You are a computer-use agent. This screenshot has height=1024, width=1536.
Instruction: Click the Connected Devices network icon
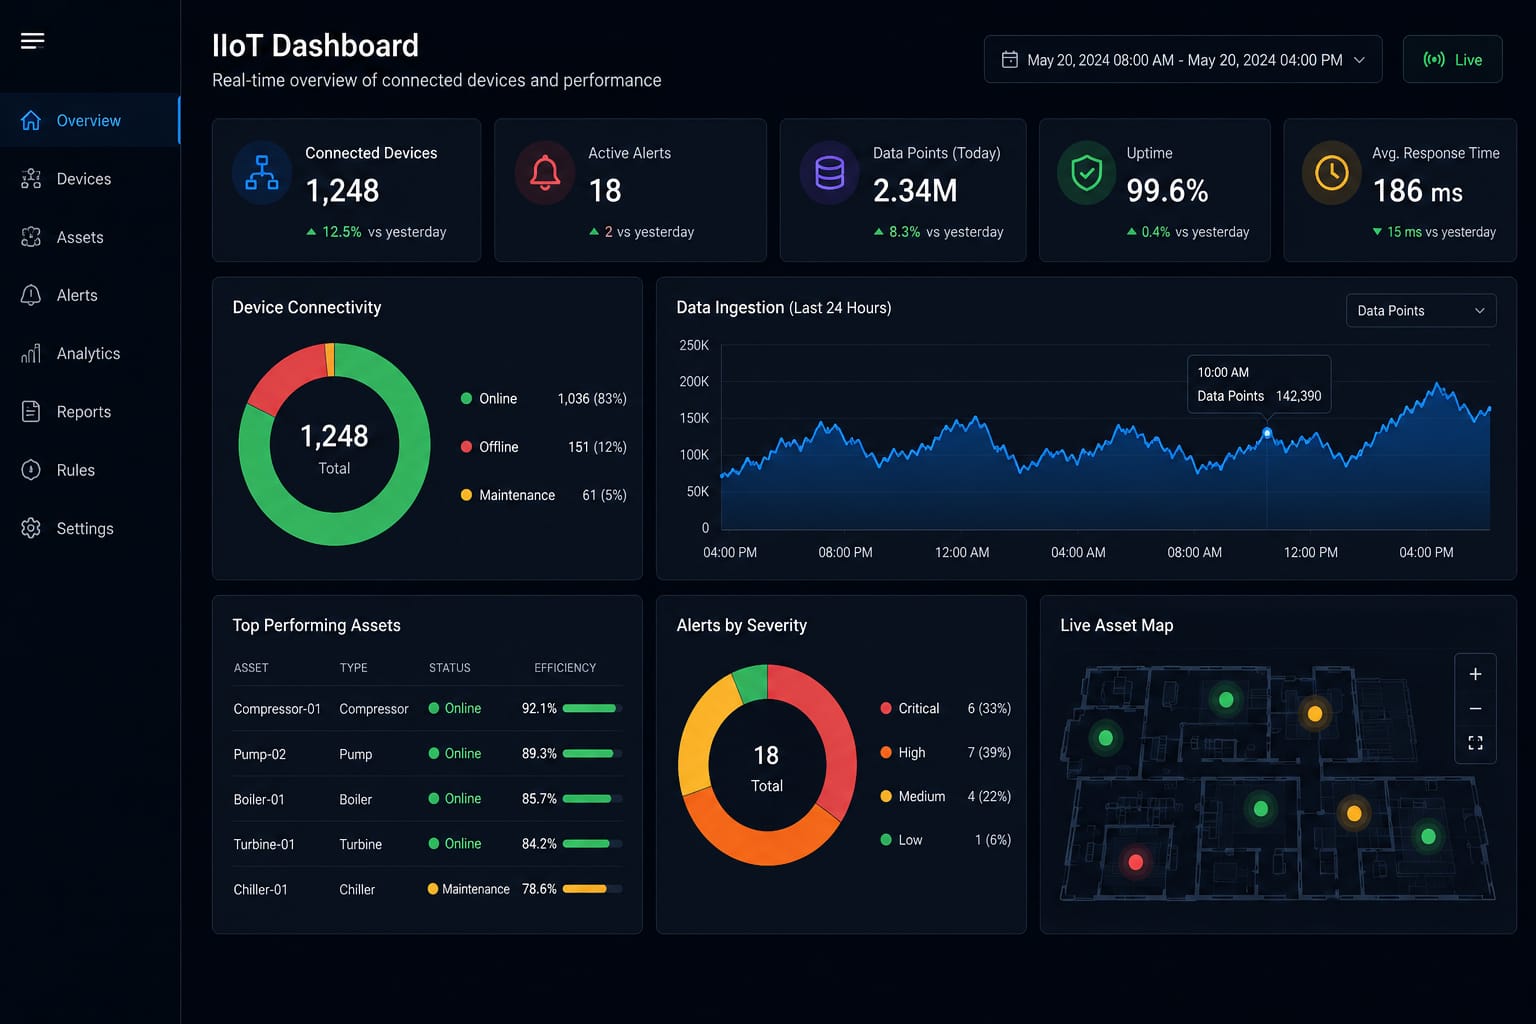[x=262, y=173]
